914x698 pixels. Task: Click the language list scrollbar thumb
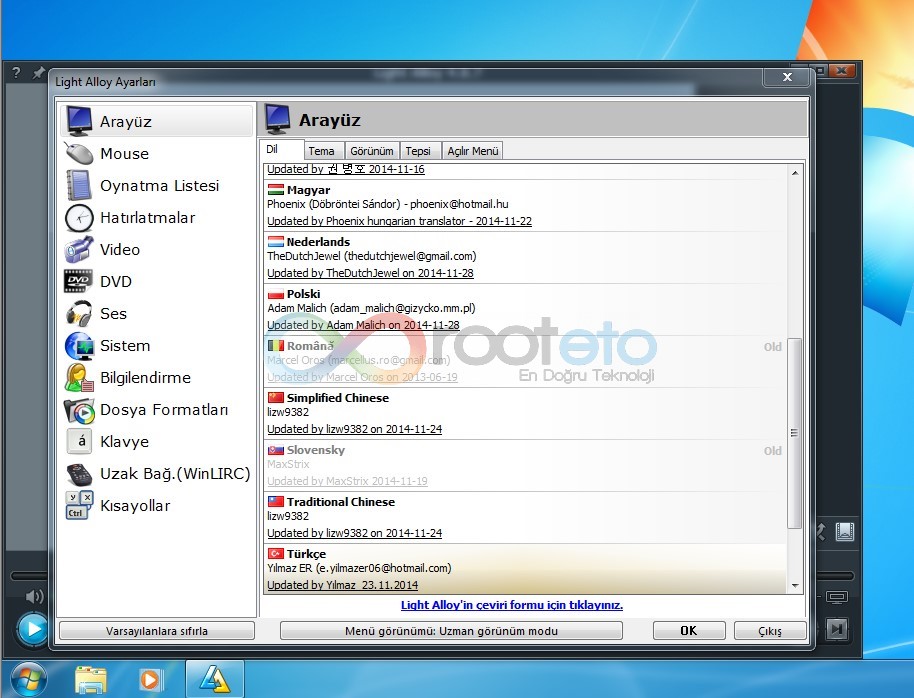(795, 433)
